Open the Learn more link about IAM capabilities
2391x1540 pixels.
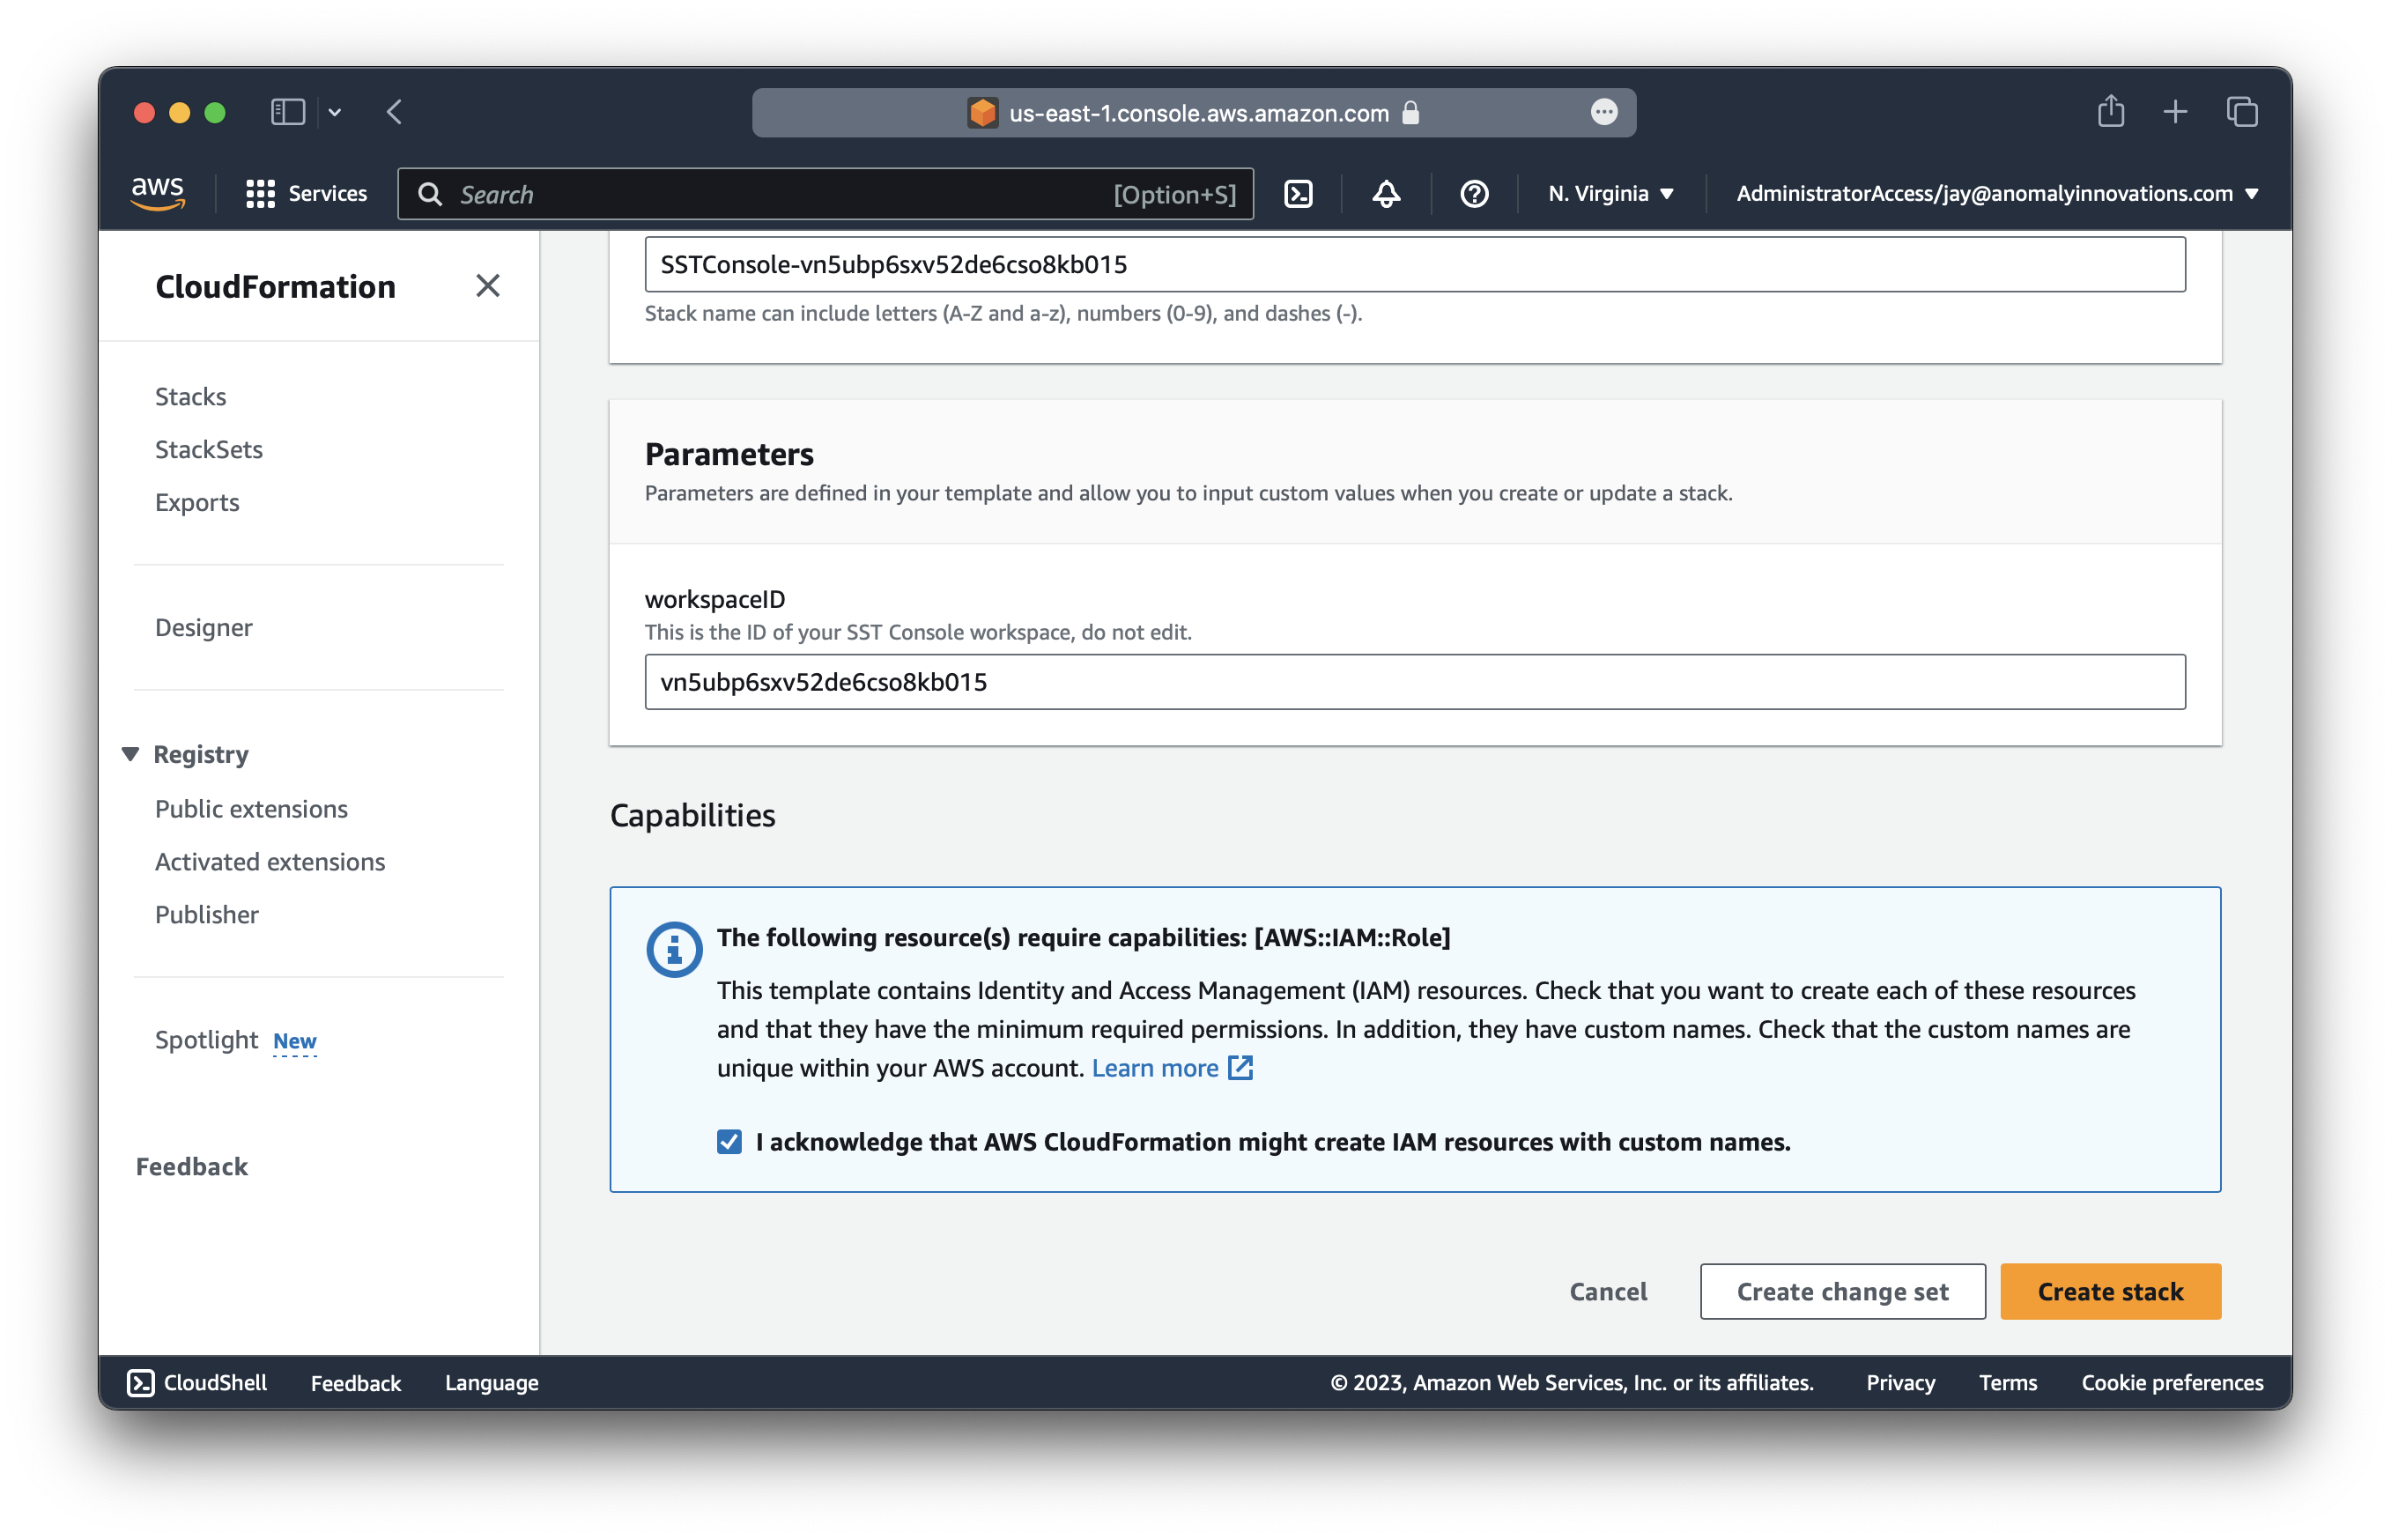pos(1156,1067)
